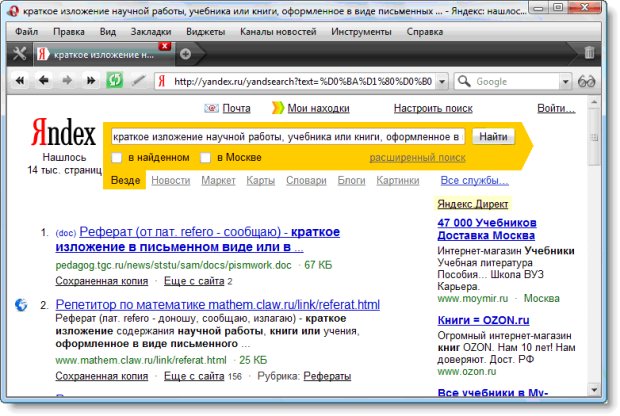Open the Инструменты menu
Viewport: 620px width, 416px height.
tap(361, 32)
